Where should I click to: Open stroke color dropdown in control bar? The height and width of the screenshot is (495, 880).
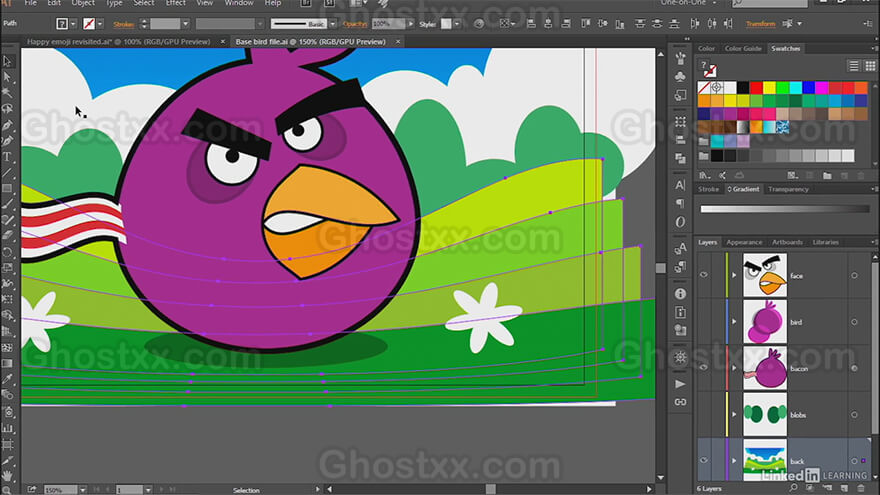[100, 24]
